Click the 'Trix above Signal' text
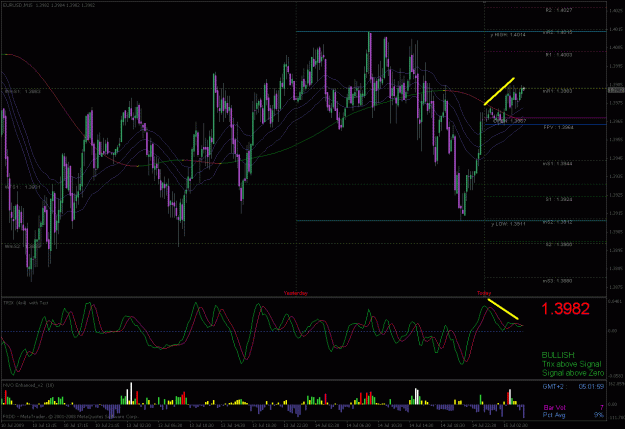 click(572, 364)
